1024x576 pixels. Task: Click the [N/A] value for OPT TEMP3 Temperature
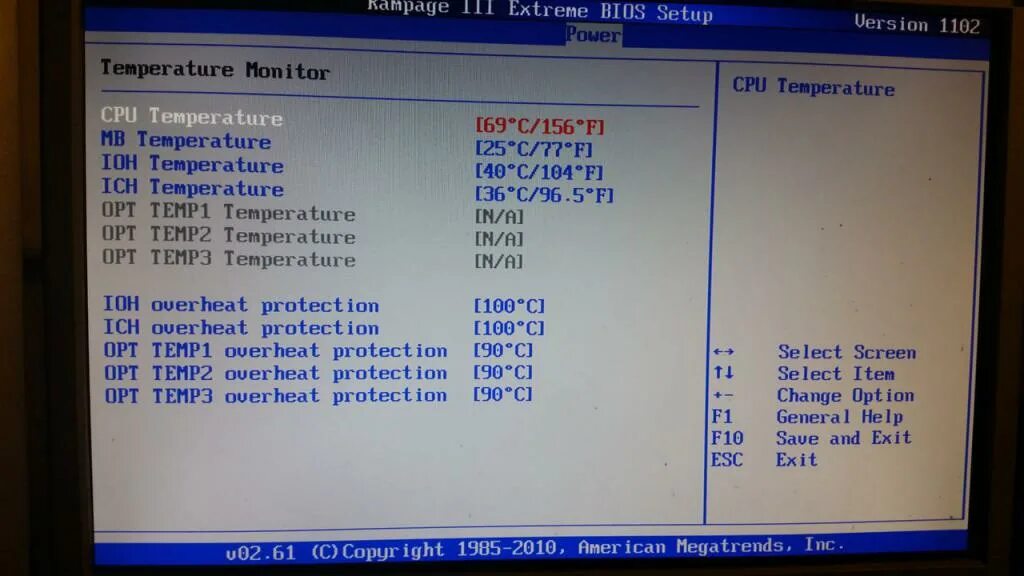[499, 262]
